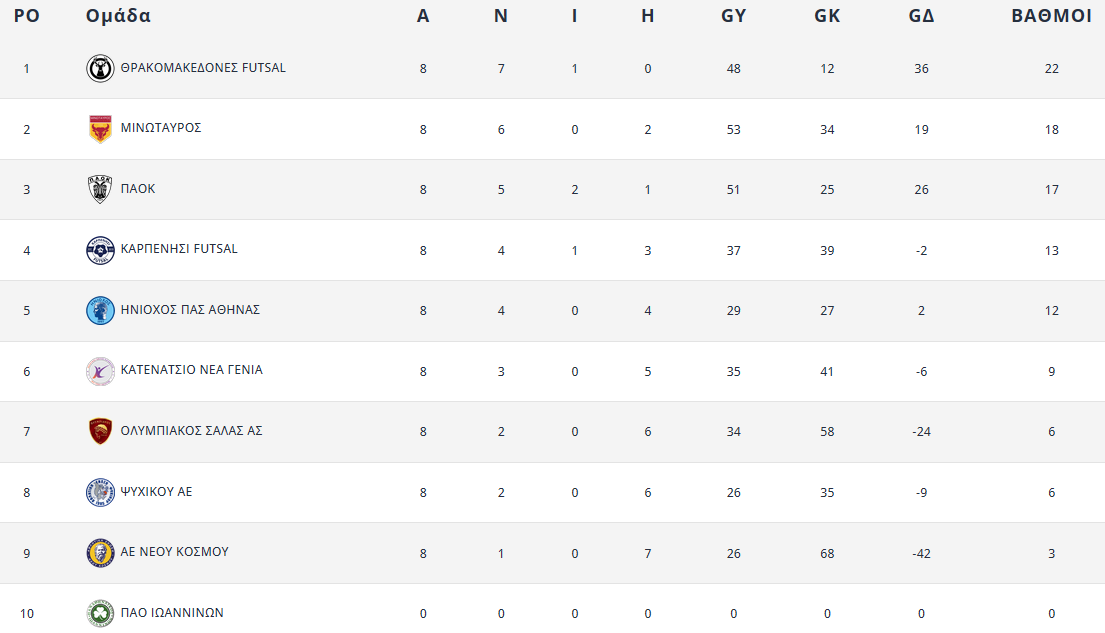Open the ΜΙΝΩΤΑΥΡΟΣ team page
The image size is (1105, 633).
(161, 128)
